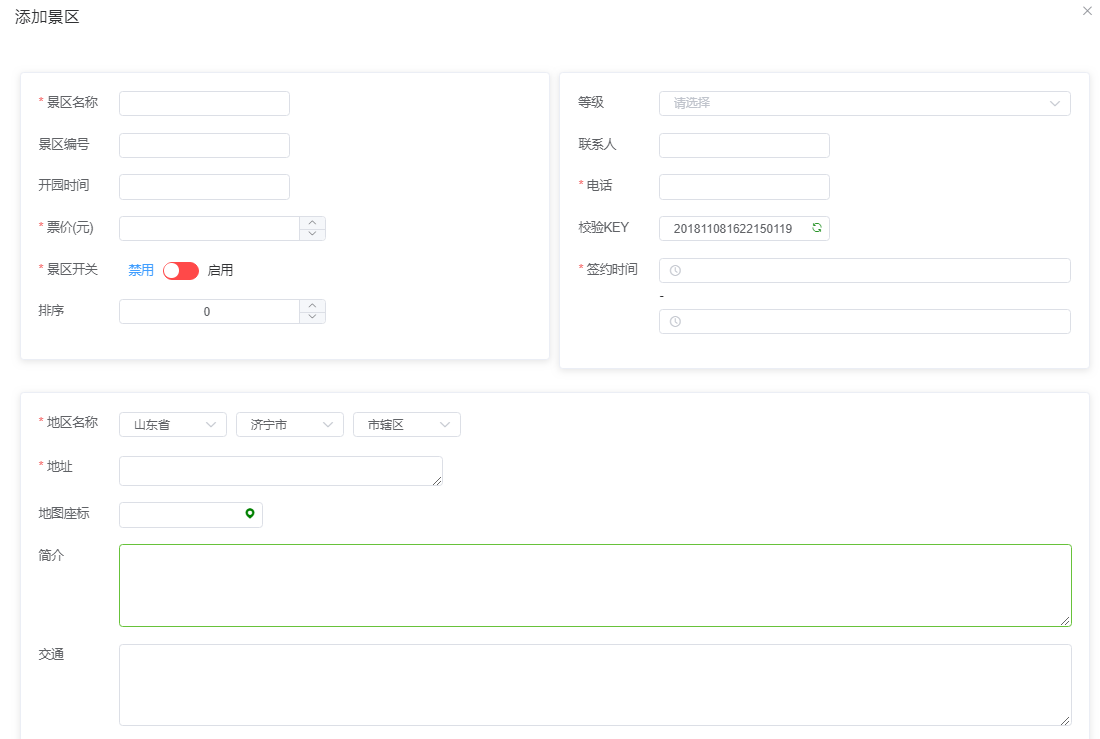Open the 山东省 province dropdown
The image size is (1100, 739).
(x=173, y=425)
